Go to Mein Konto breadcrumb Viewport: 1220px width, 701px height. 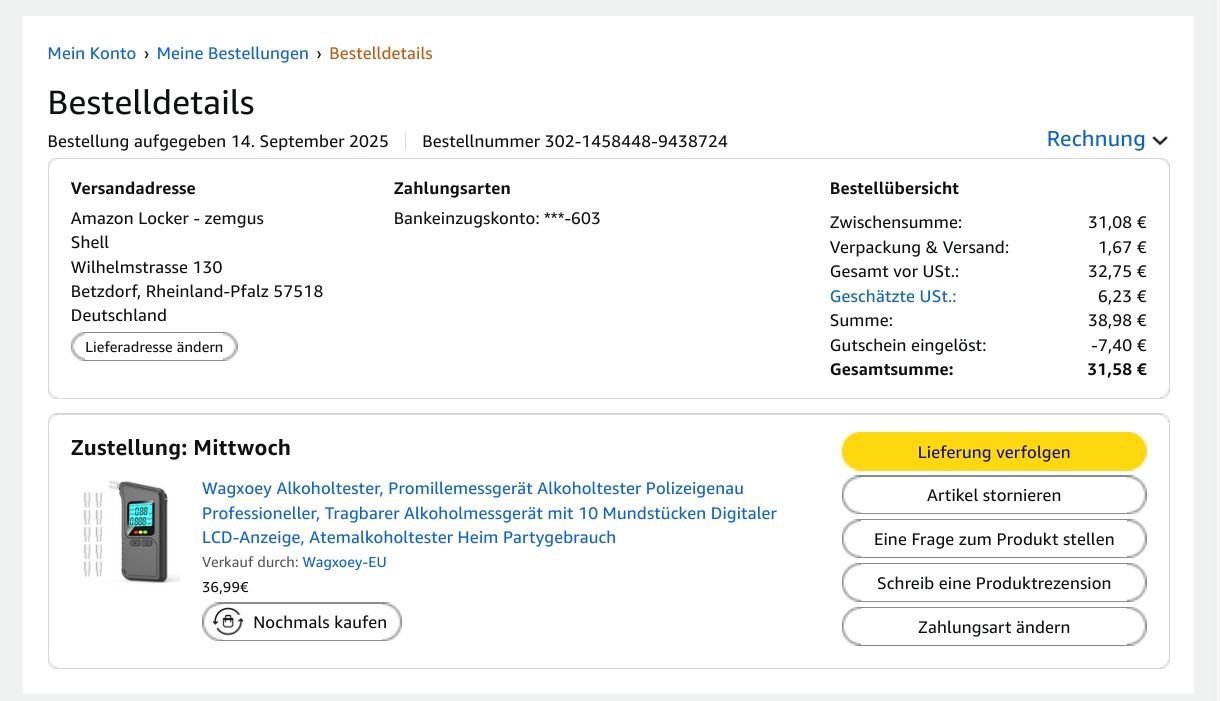[x=92, y=54]
